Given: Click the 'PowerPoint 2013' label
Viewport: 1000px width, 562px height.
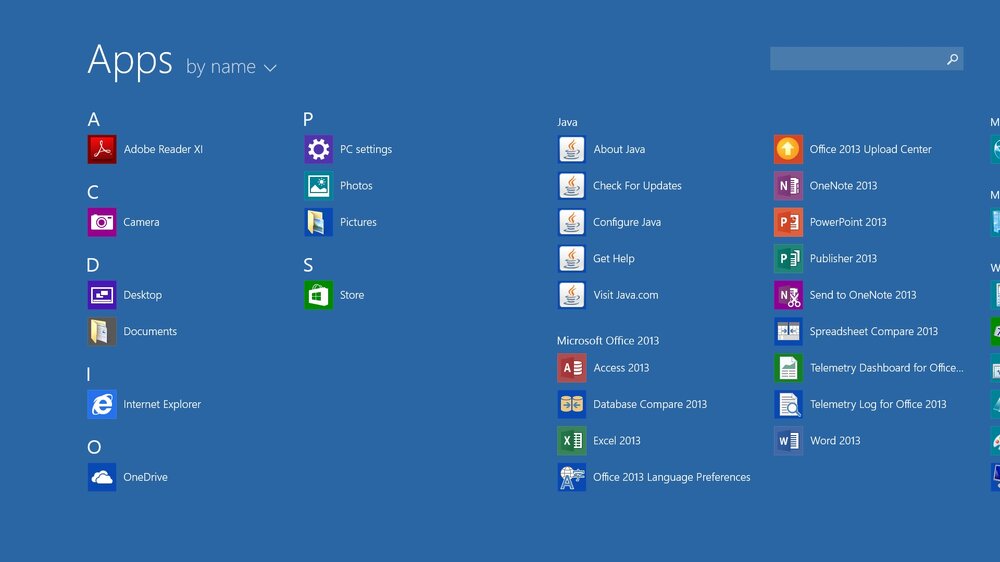Looking at the screenshot, I should pos(848,222).
